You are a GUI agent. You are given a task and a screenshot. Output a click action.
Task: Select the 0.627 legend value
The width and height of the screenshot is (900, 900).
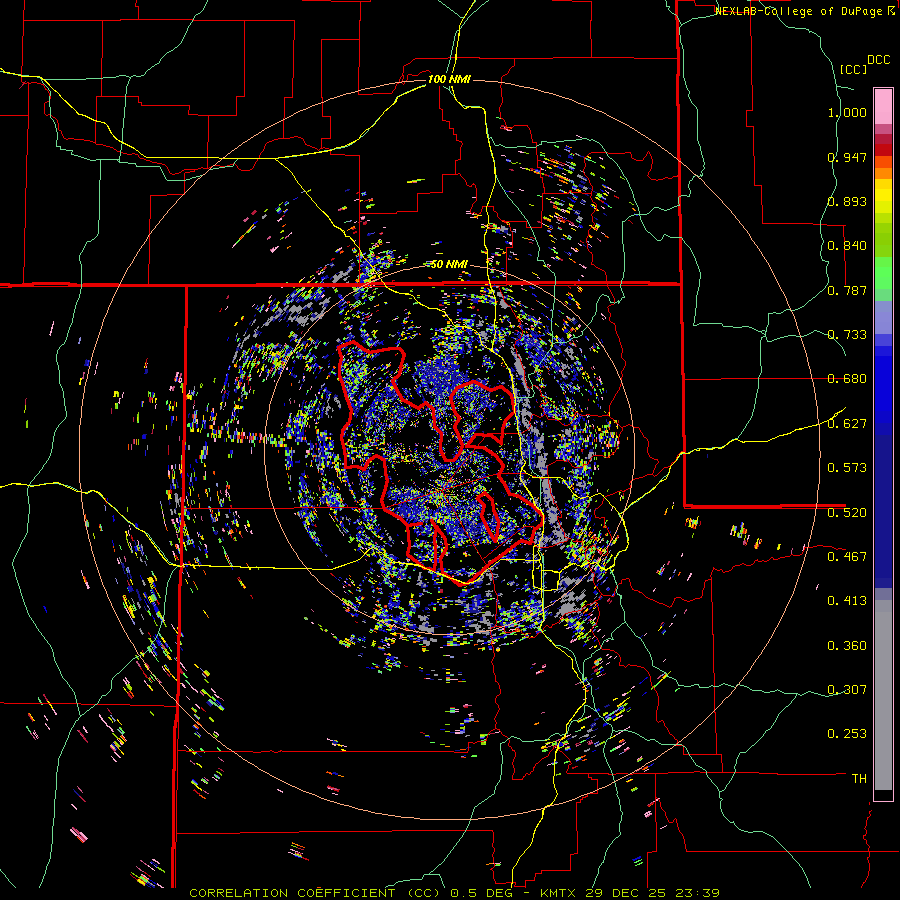[847, 424]
